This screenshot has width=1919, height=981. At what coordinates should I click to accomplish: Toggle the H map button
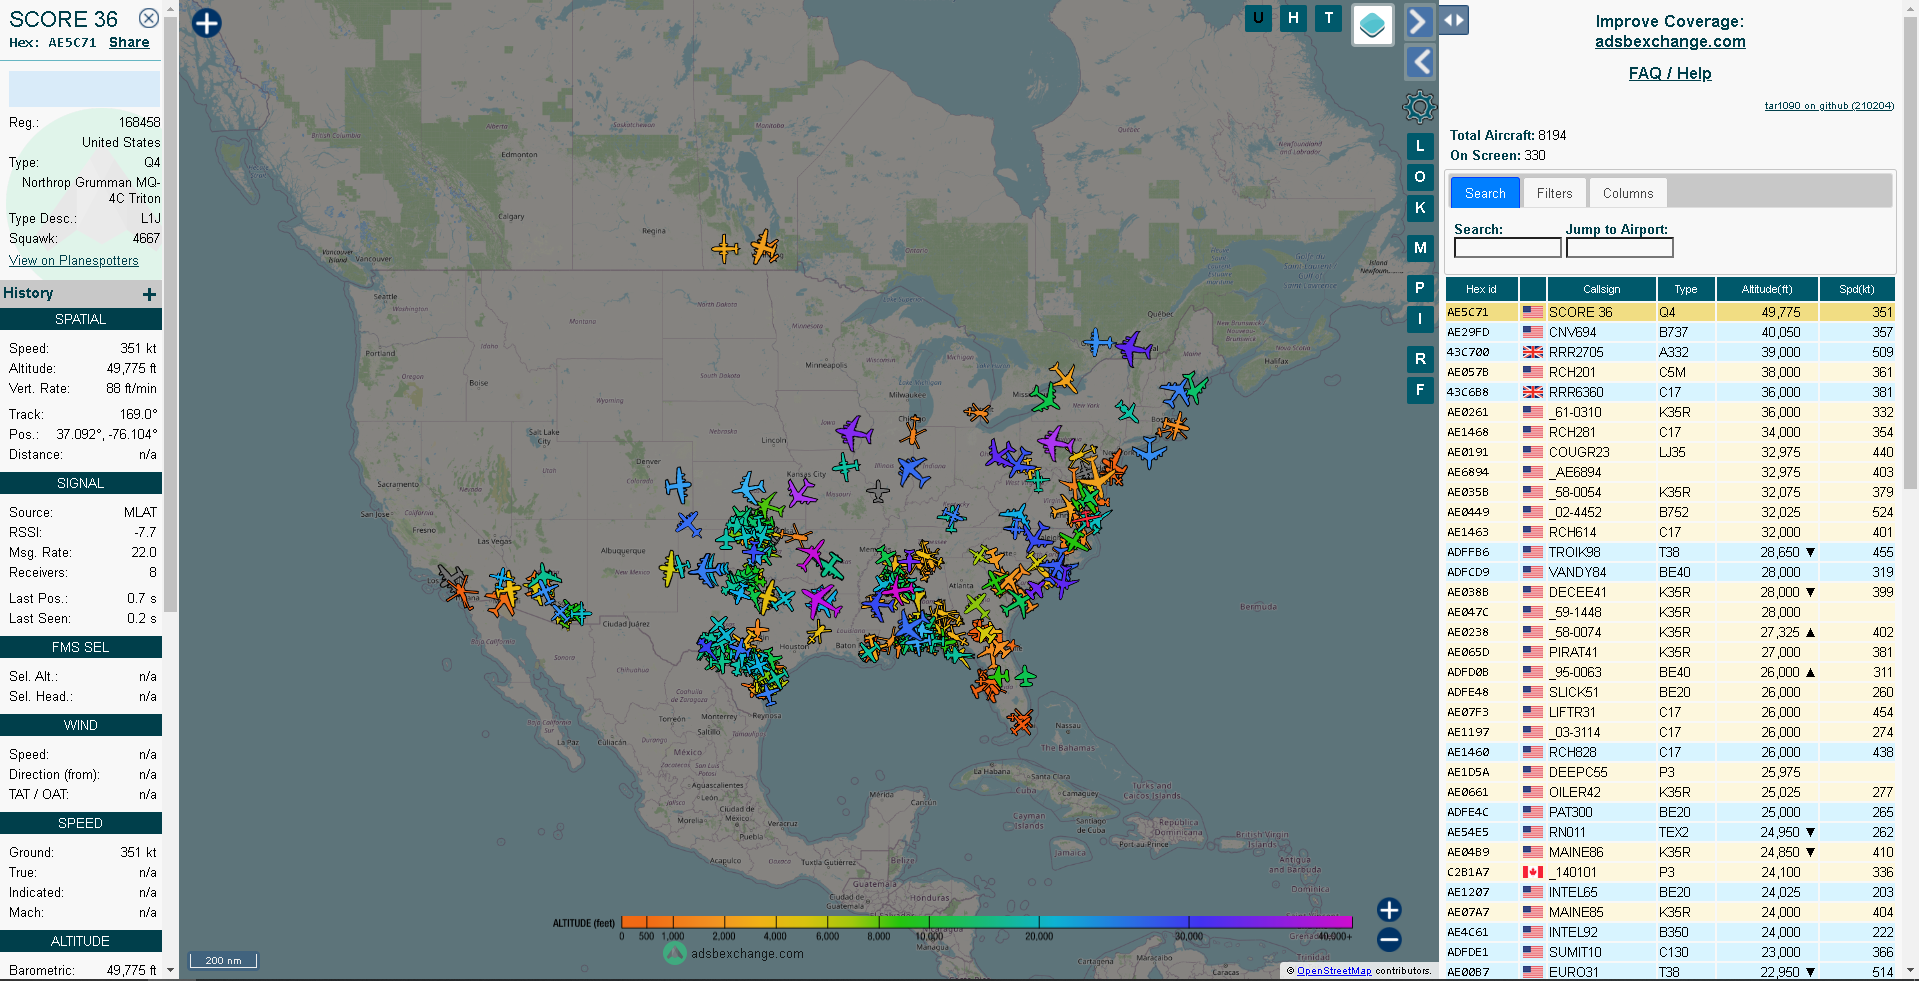click(x=1293, y=17)
